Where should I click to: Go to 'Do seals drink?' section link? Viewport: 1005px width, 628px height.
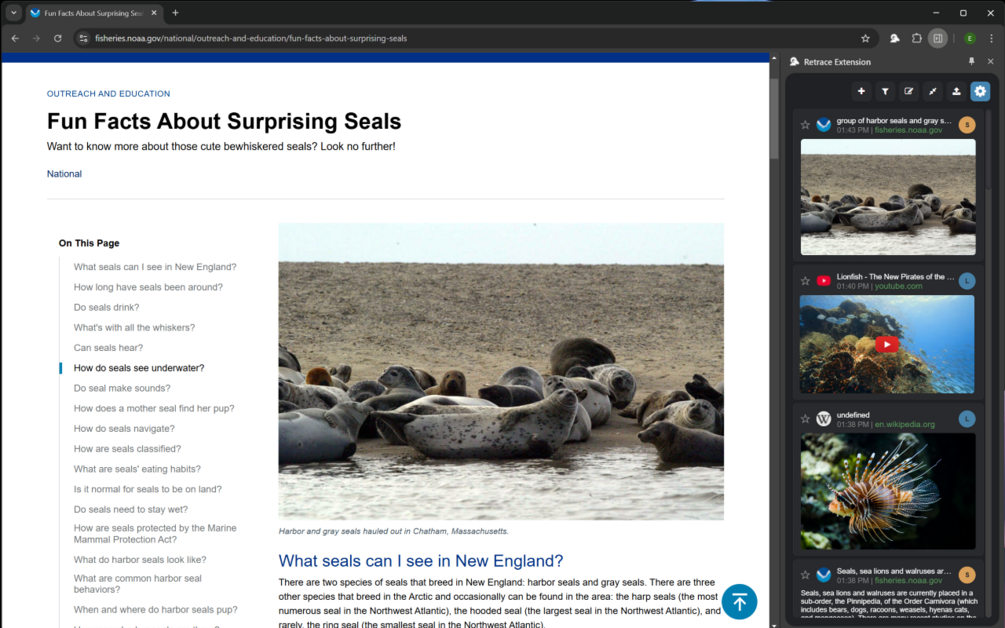tap(106, 307)
